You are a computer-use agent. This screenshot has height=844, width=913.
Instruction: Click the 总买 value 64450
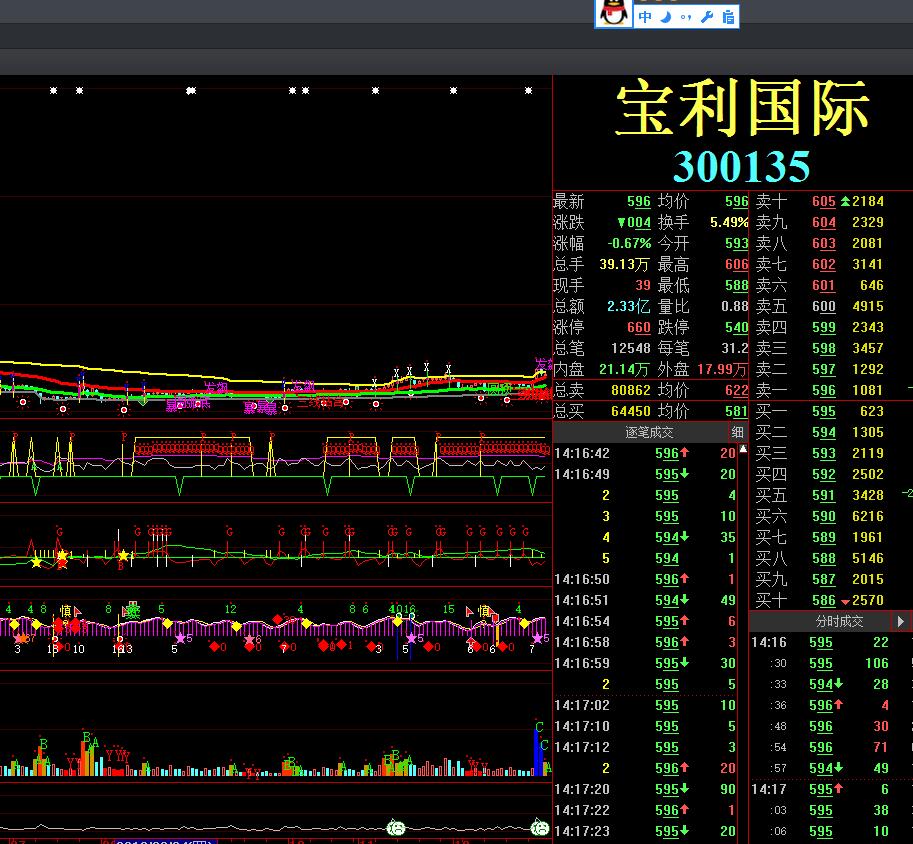point(631,411)
